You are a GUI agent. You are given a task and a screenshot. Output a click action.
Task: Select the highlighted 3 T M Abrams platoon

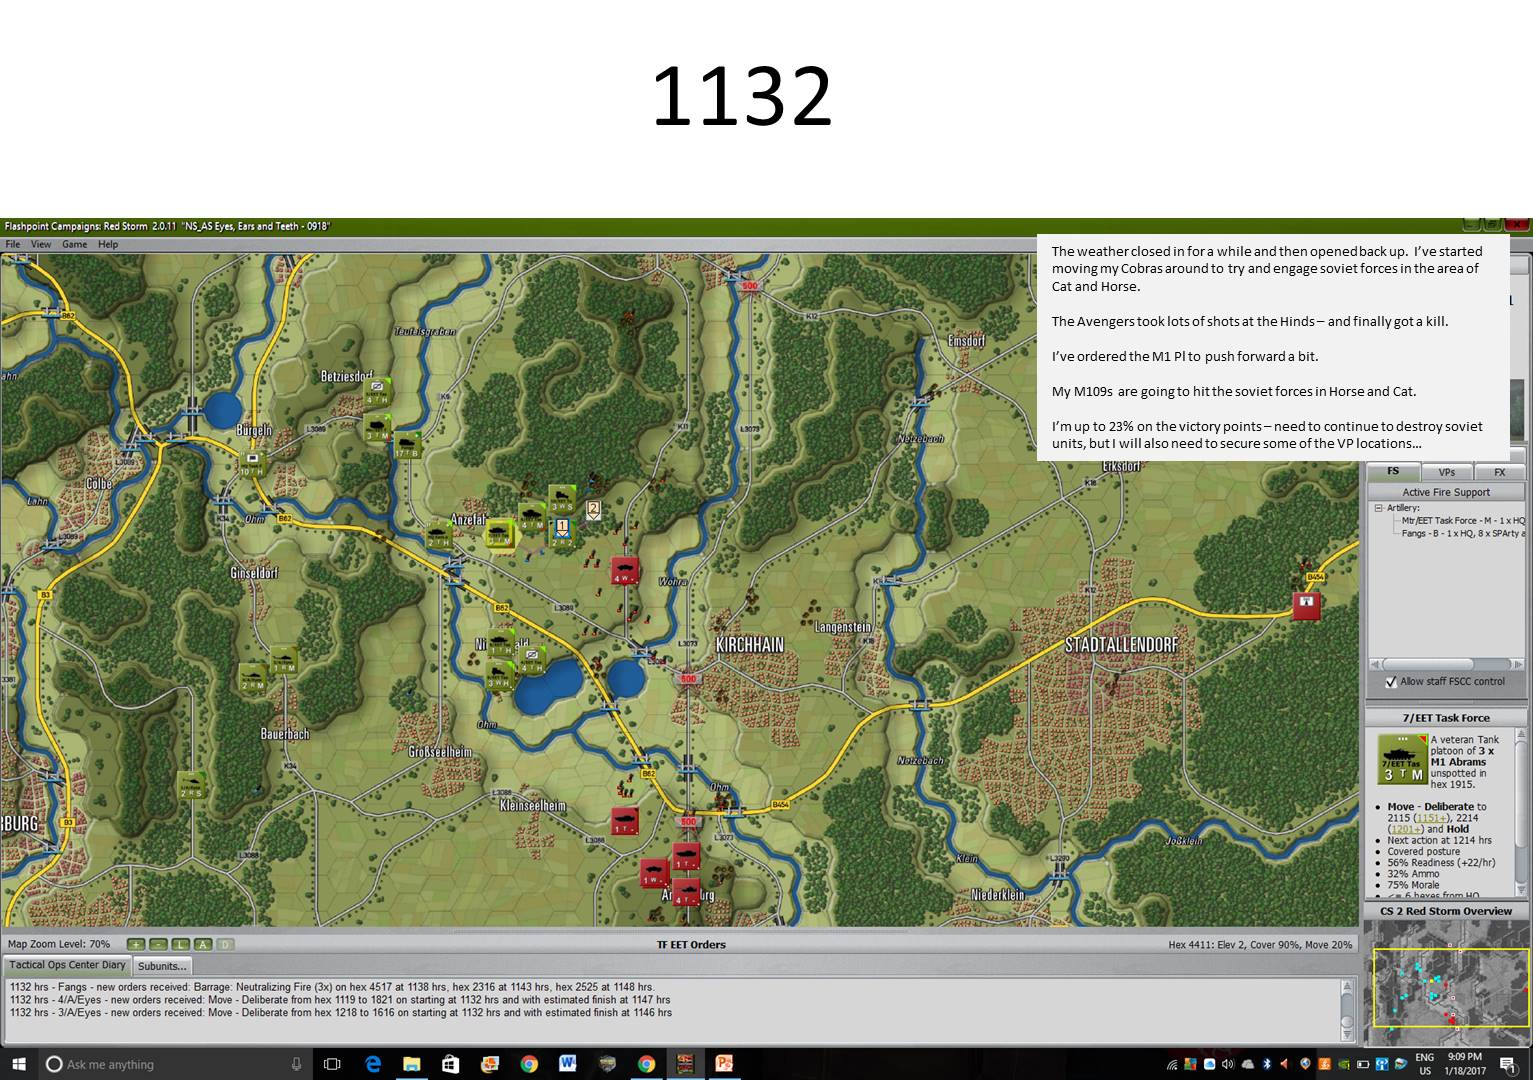pyautogui.click(x=499, y=535)
